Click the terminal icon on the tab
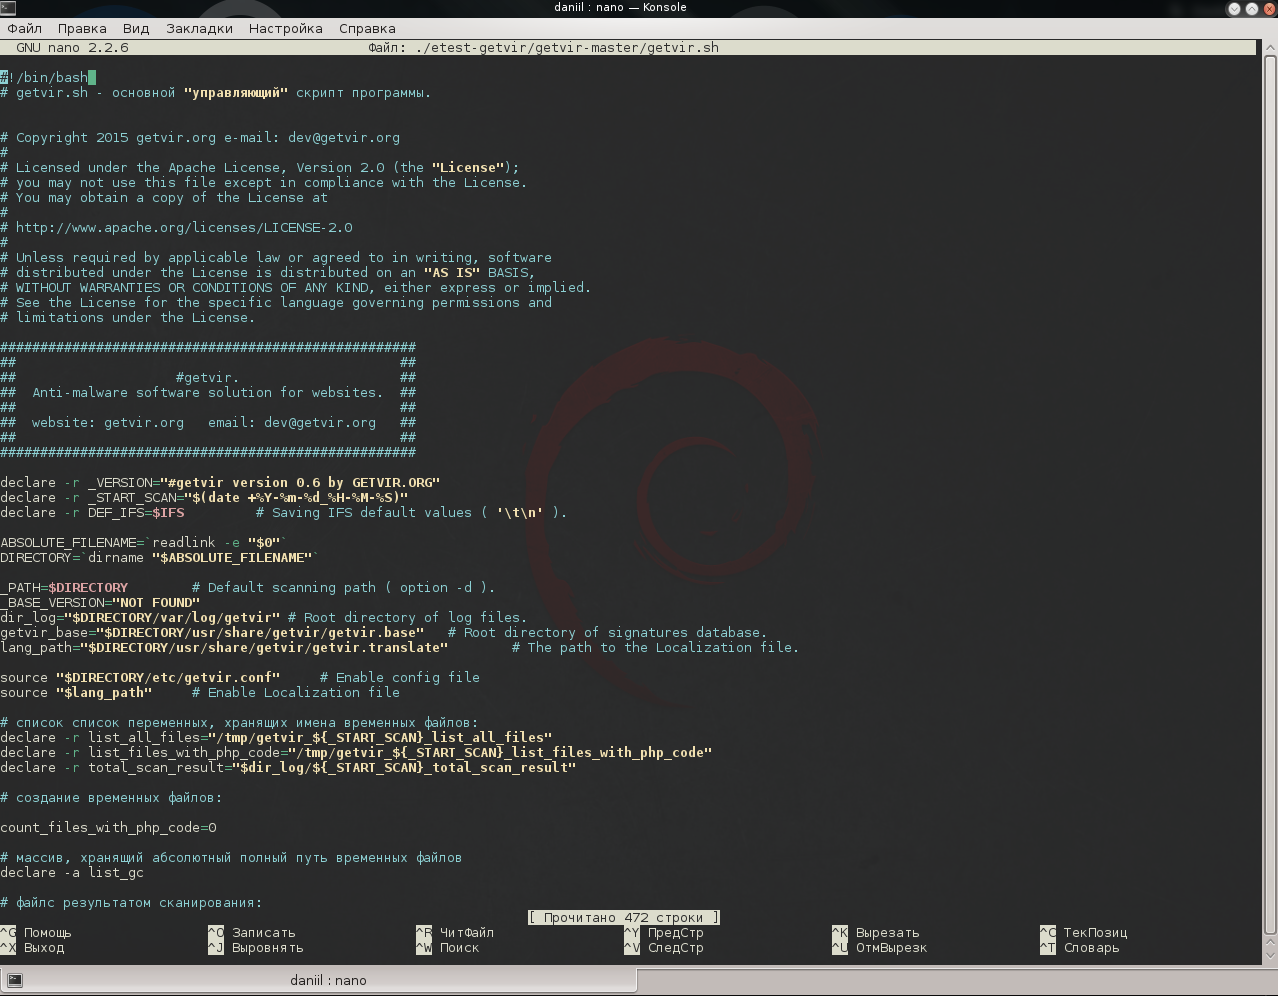Image resolution: width=1278 pixels, height=996 pixels. [16, 980]
